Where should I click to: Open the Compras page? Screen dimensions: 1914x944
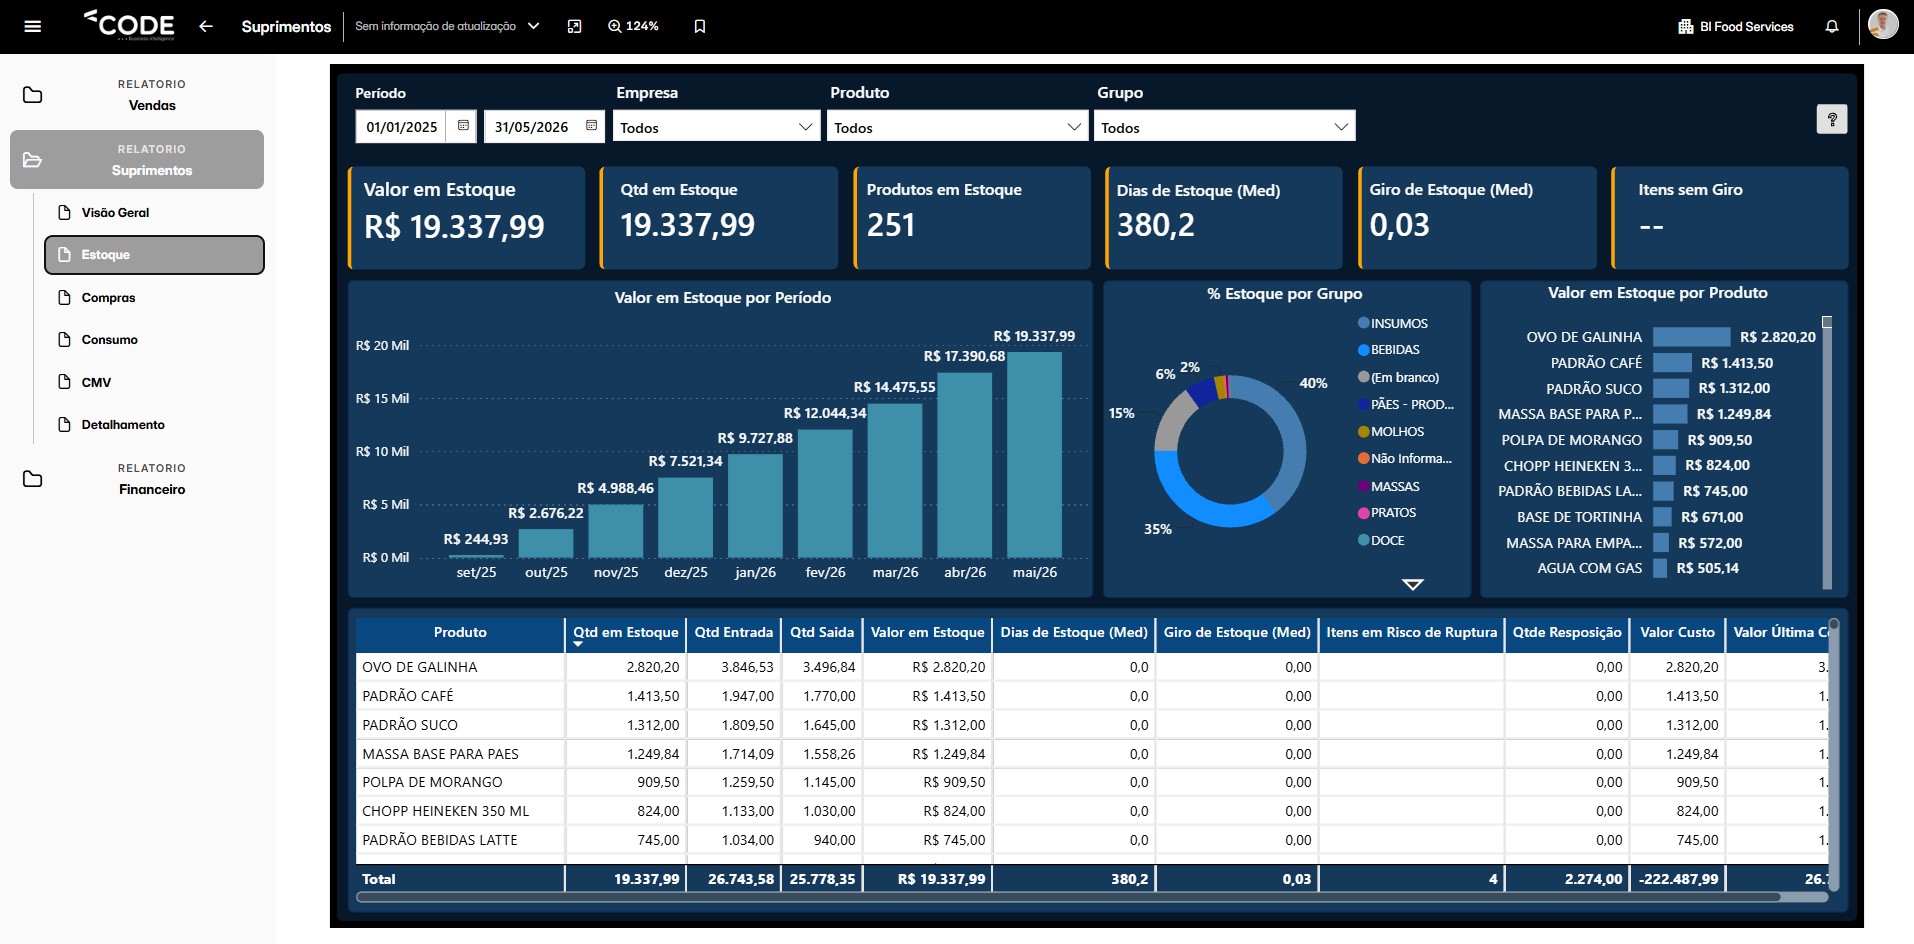point(154,297)
